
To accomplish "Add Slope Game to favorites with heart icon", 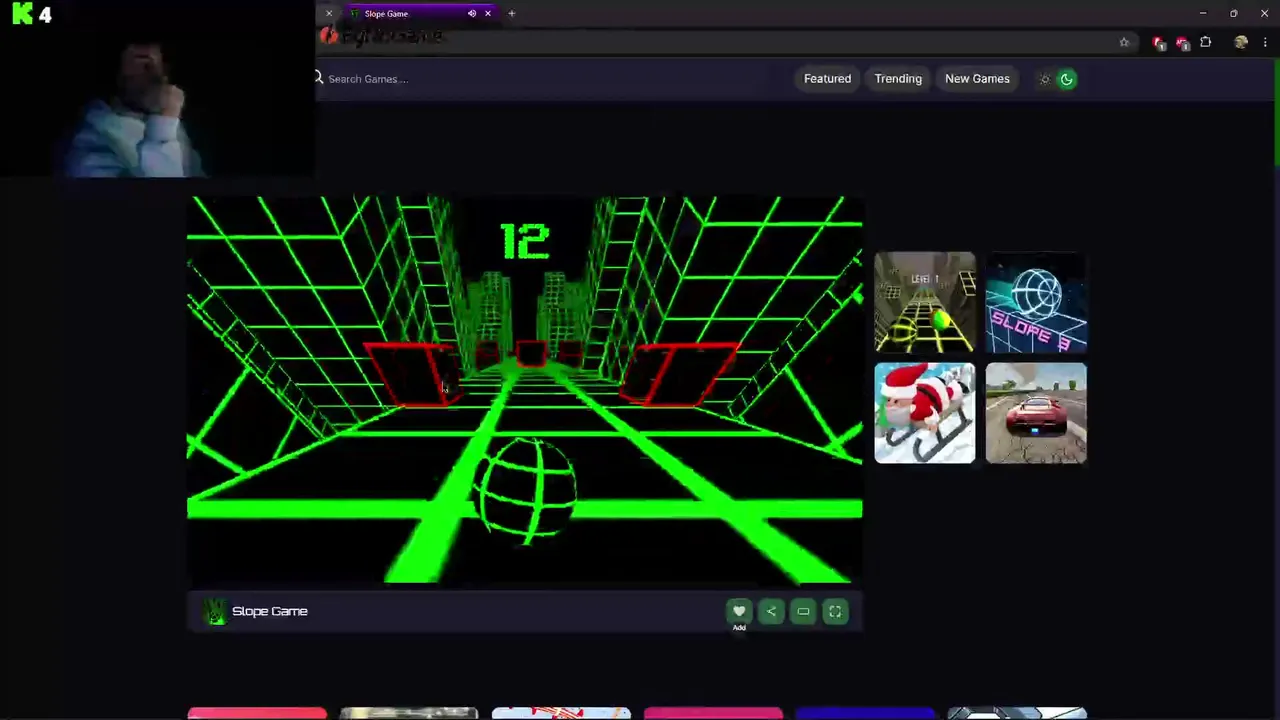I will point(739,611).
